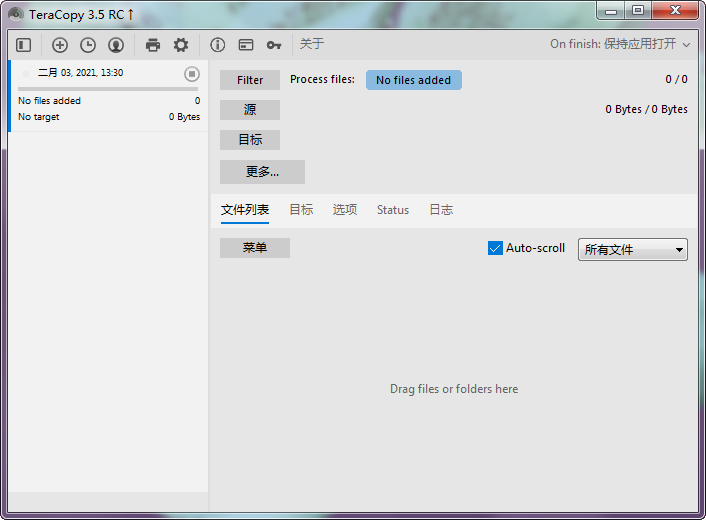Switch to the 选项 tab
706x520 pixels.
click(345, 210)
